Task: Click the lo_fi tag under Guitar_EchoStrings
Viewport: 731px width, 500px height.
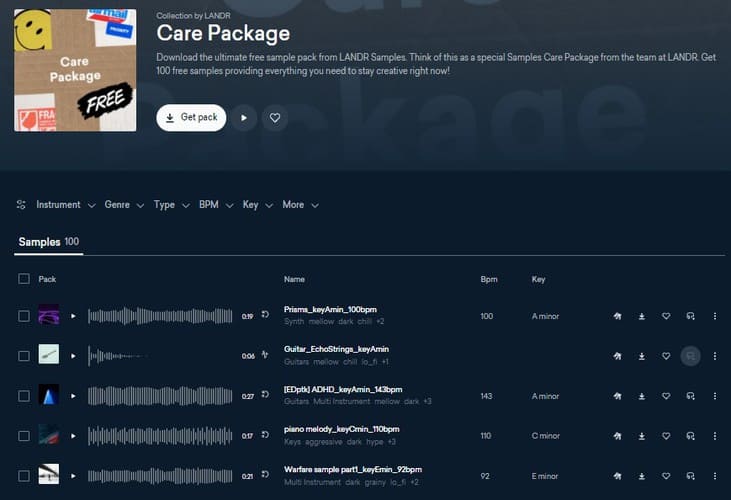Action: pos(368,362)
